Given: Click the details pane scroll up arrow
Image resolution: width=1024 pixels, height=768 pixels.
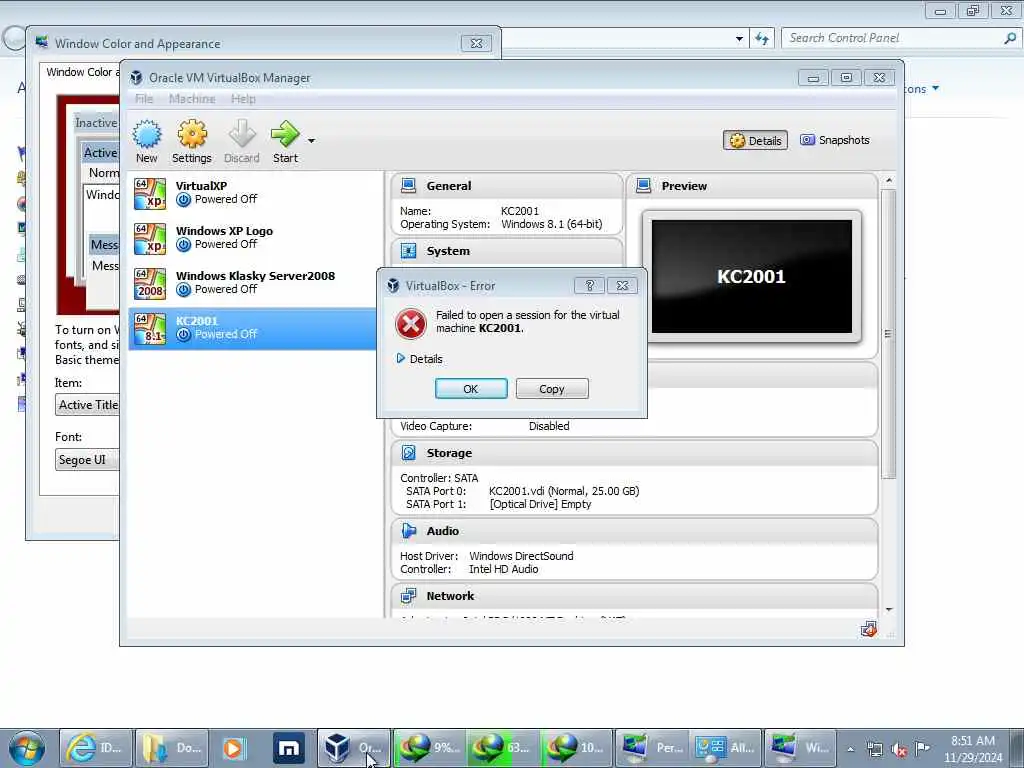Looking at the screenshot, I should [x=889, y=180].
